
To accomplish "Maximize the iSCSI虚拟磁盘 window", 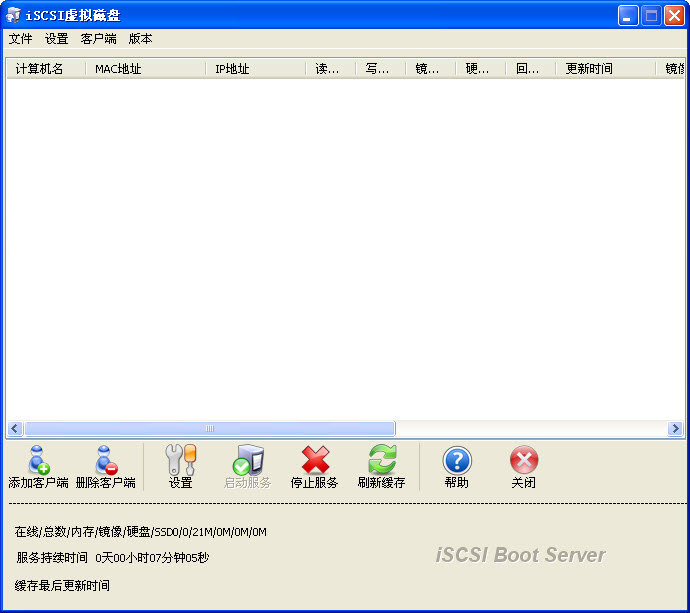I will tap(651, 16).
